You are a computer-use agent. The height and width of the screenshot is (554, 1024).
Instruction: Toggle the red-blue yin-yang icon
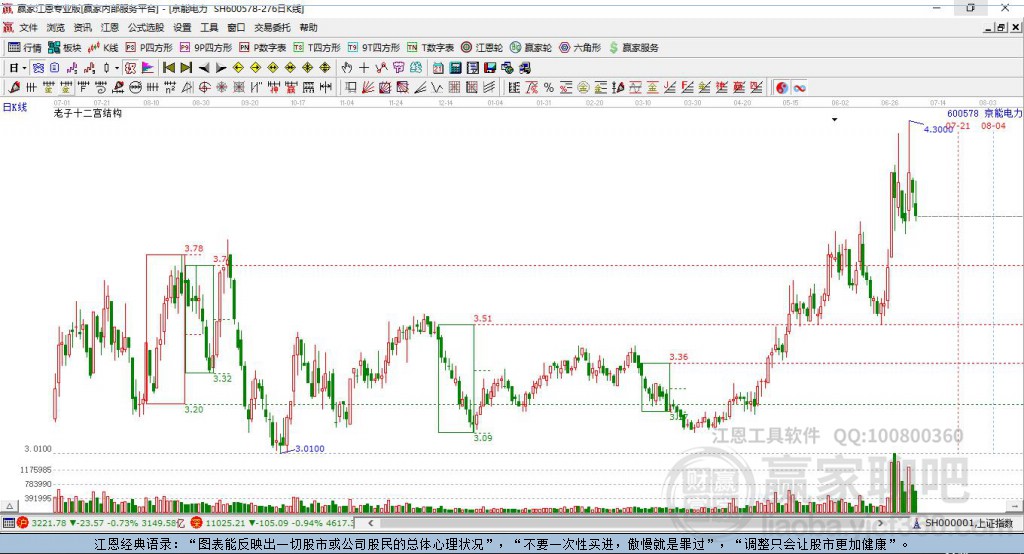pos(782,88)
